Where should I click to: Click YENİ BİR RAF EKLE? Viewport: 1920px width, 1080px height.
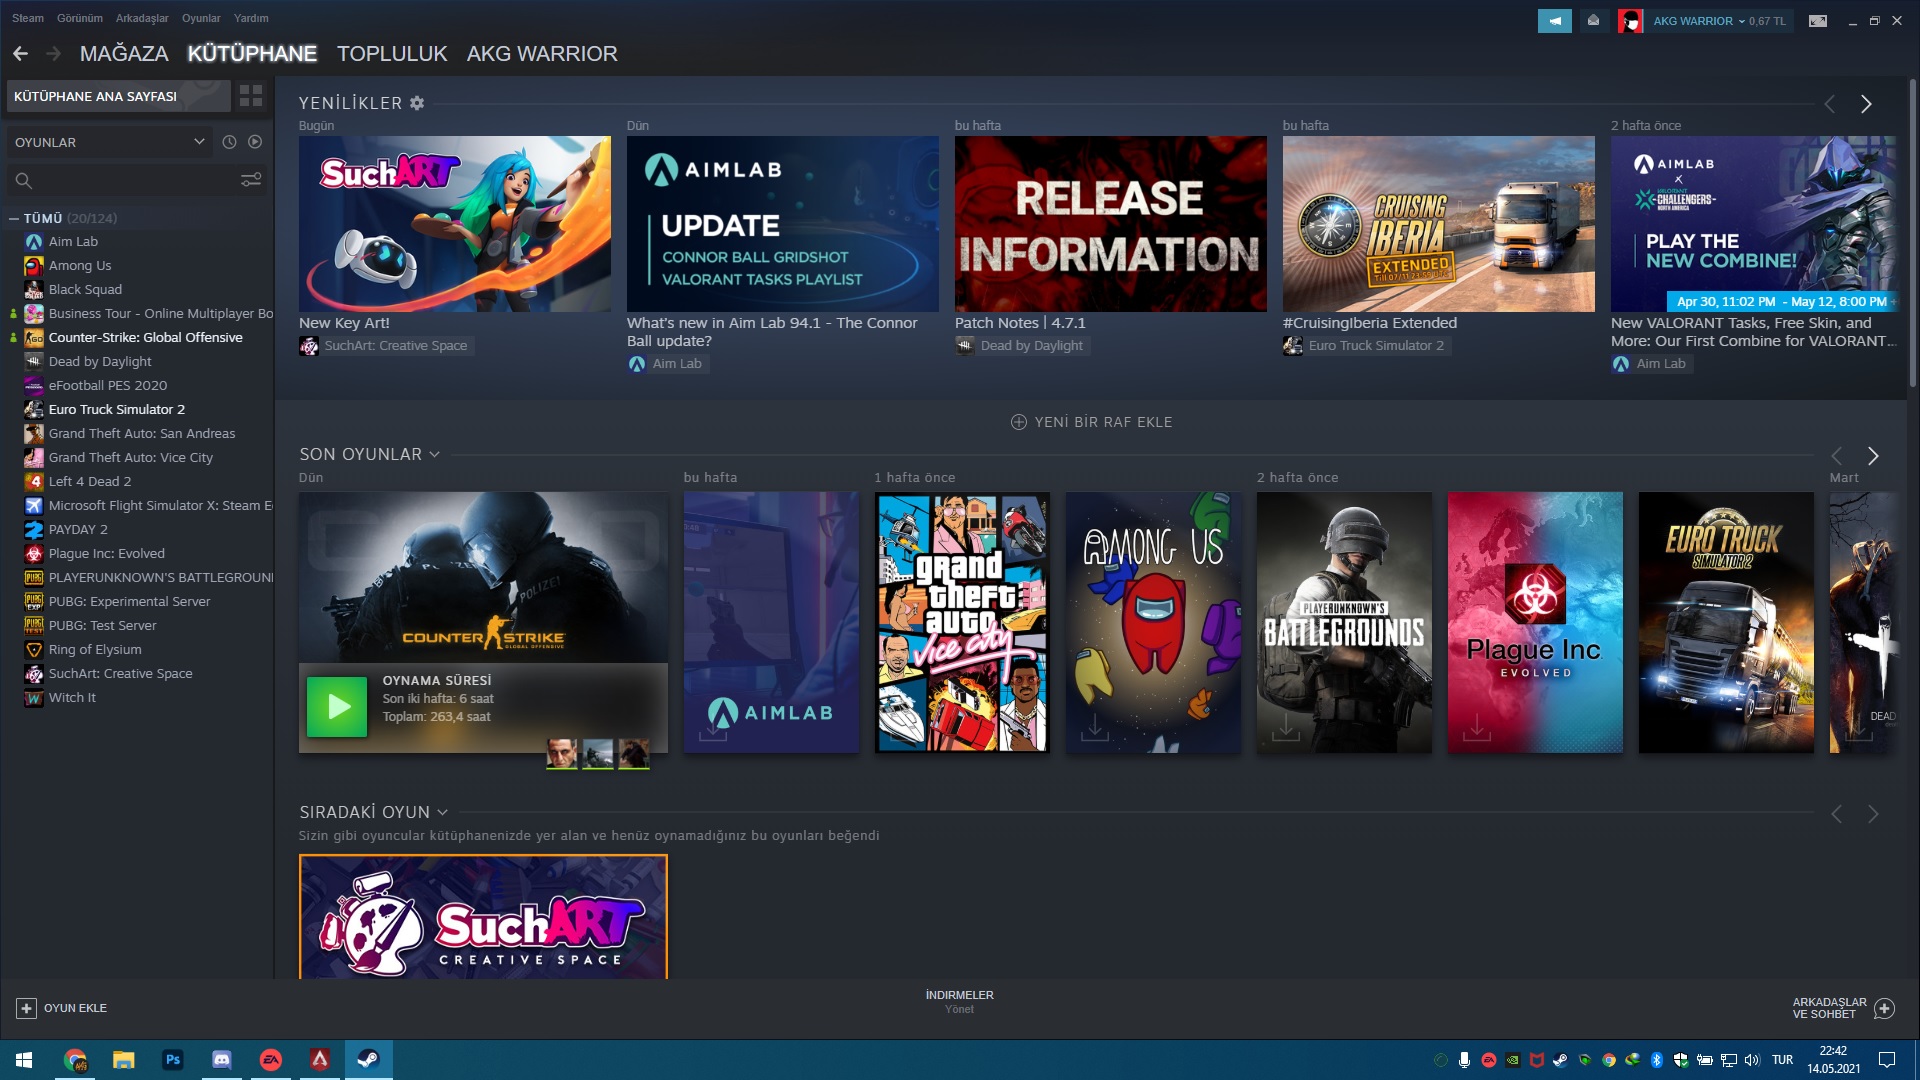(1092, 422)
